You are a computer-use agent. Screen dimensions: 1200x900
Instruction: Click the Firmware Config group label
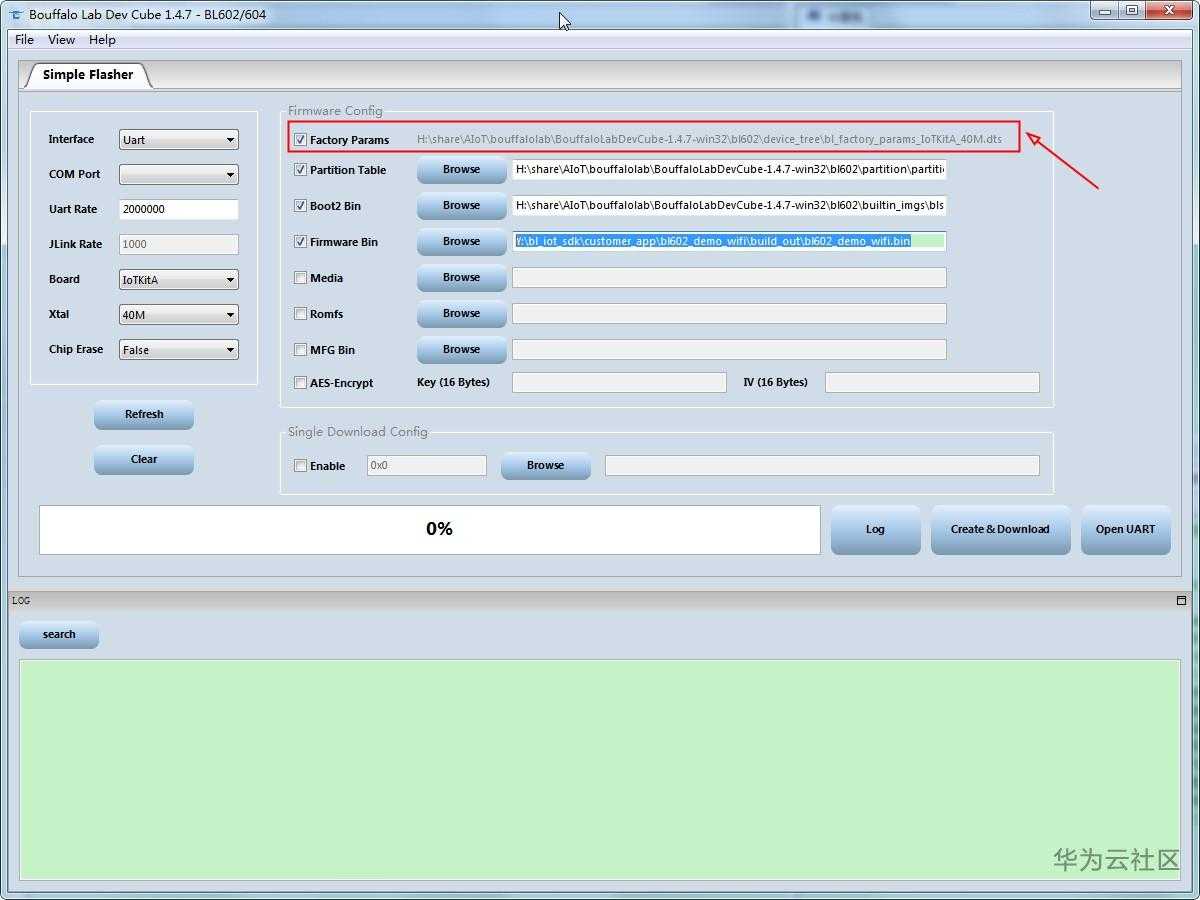[335, 111]
